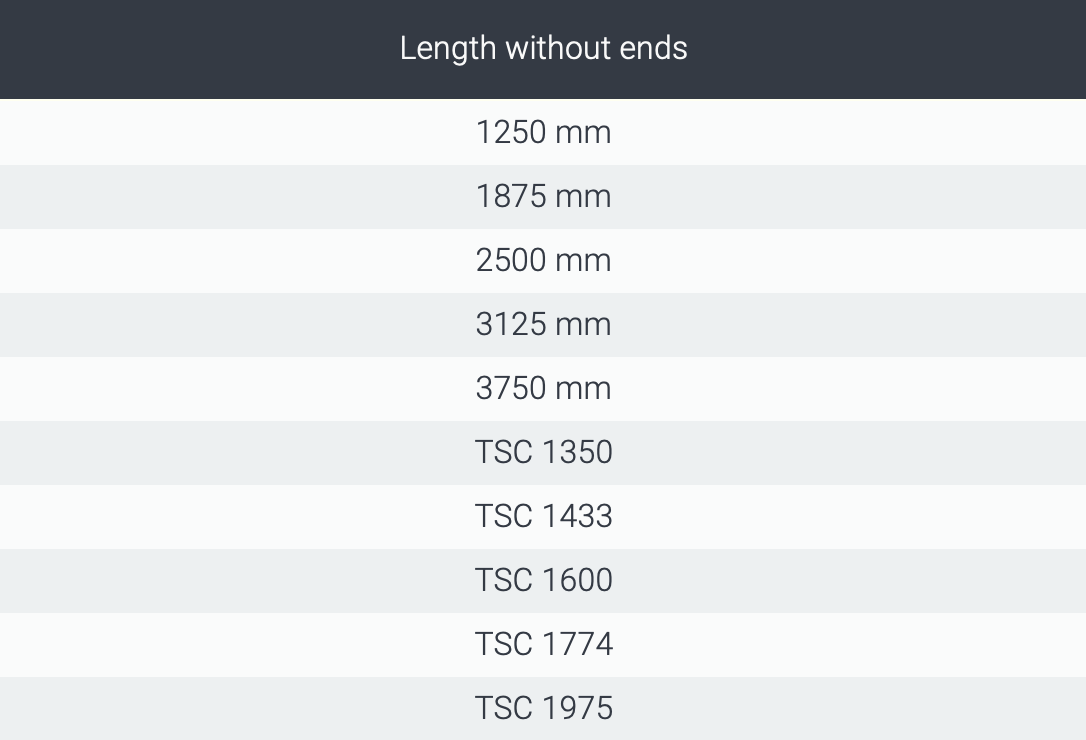Click the TSC prefix before 1600
This screenshot has height=740, width=1086.
click(x=503, y=580)
